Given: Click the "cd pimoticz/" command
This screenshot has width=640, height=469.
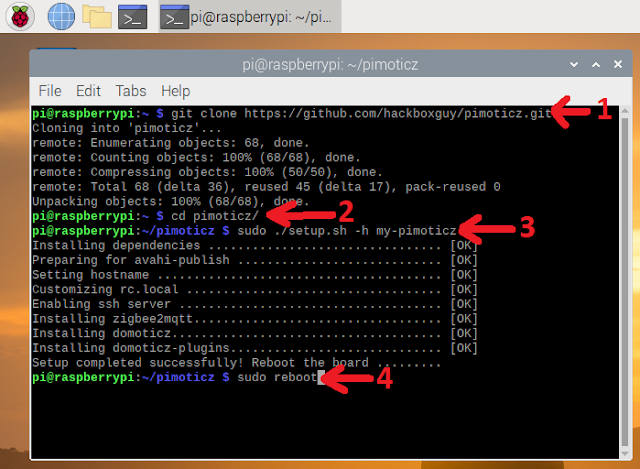Looking at the screenshot, I should 215,216.
